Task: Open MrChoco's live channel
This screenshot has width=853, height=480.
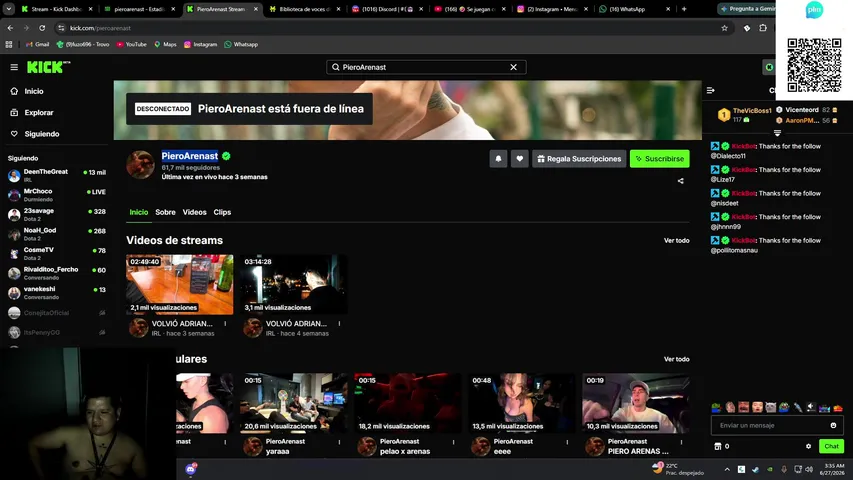Action: tap(57, 195)
